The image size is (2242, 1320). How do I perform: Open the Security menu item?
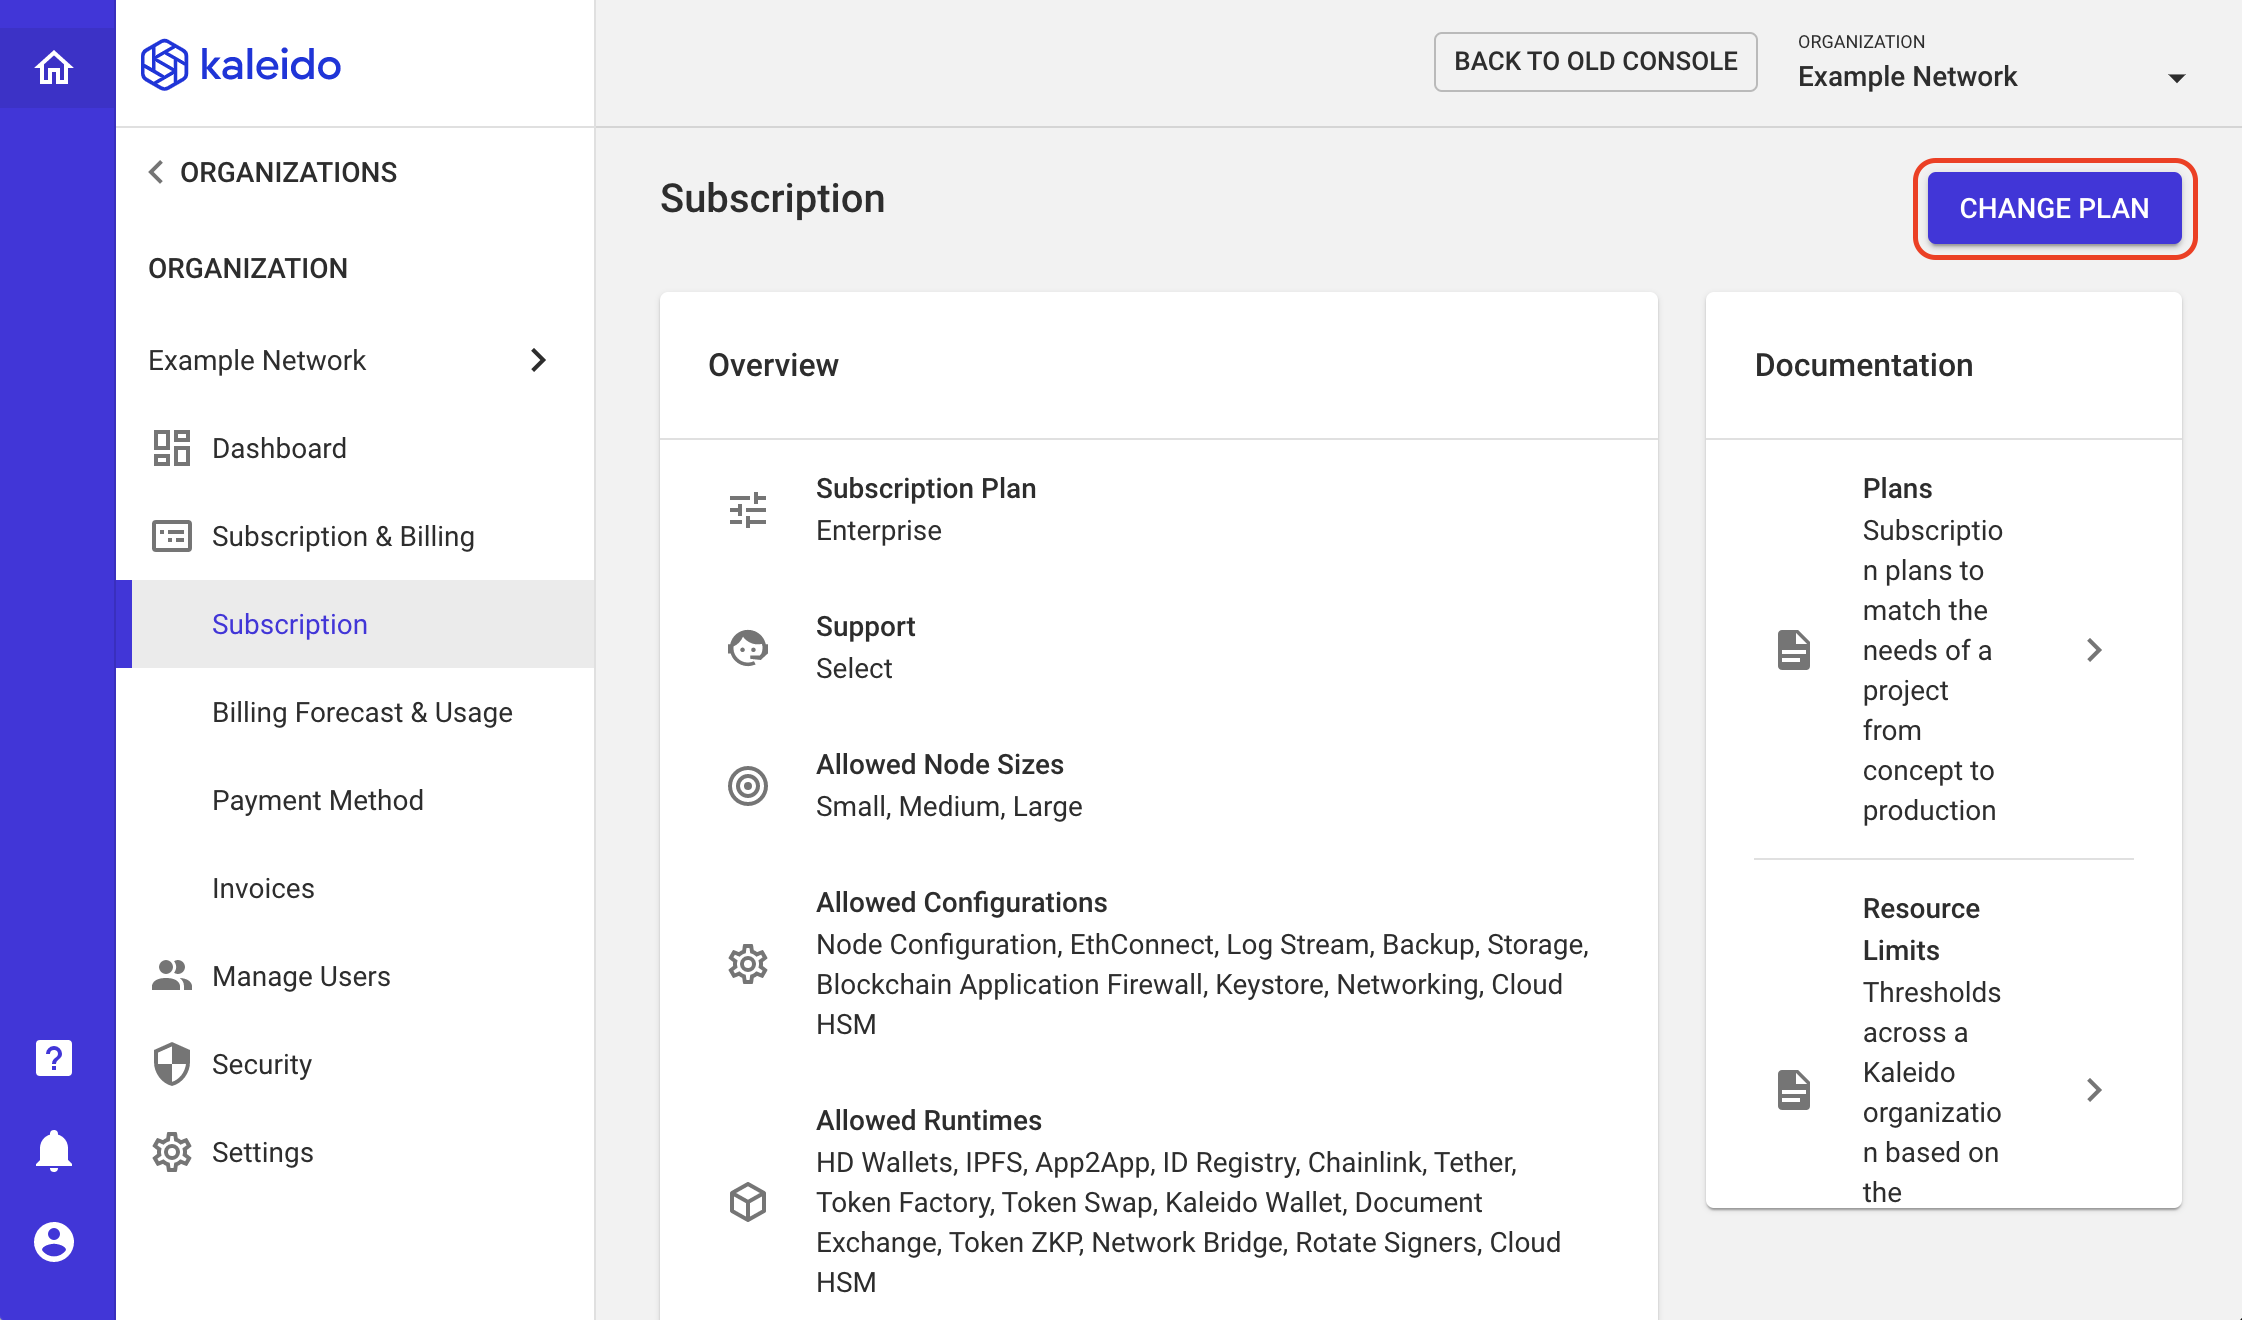(356, 1064)
